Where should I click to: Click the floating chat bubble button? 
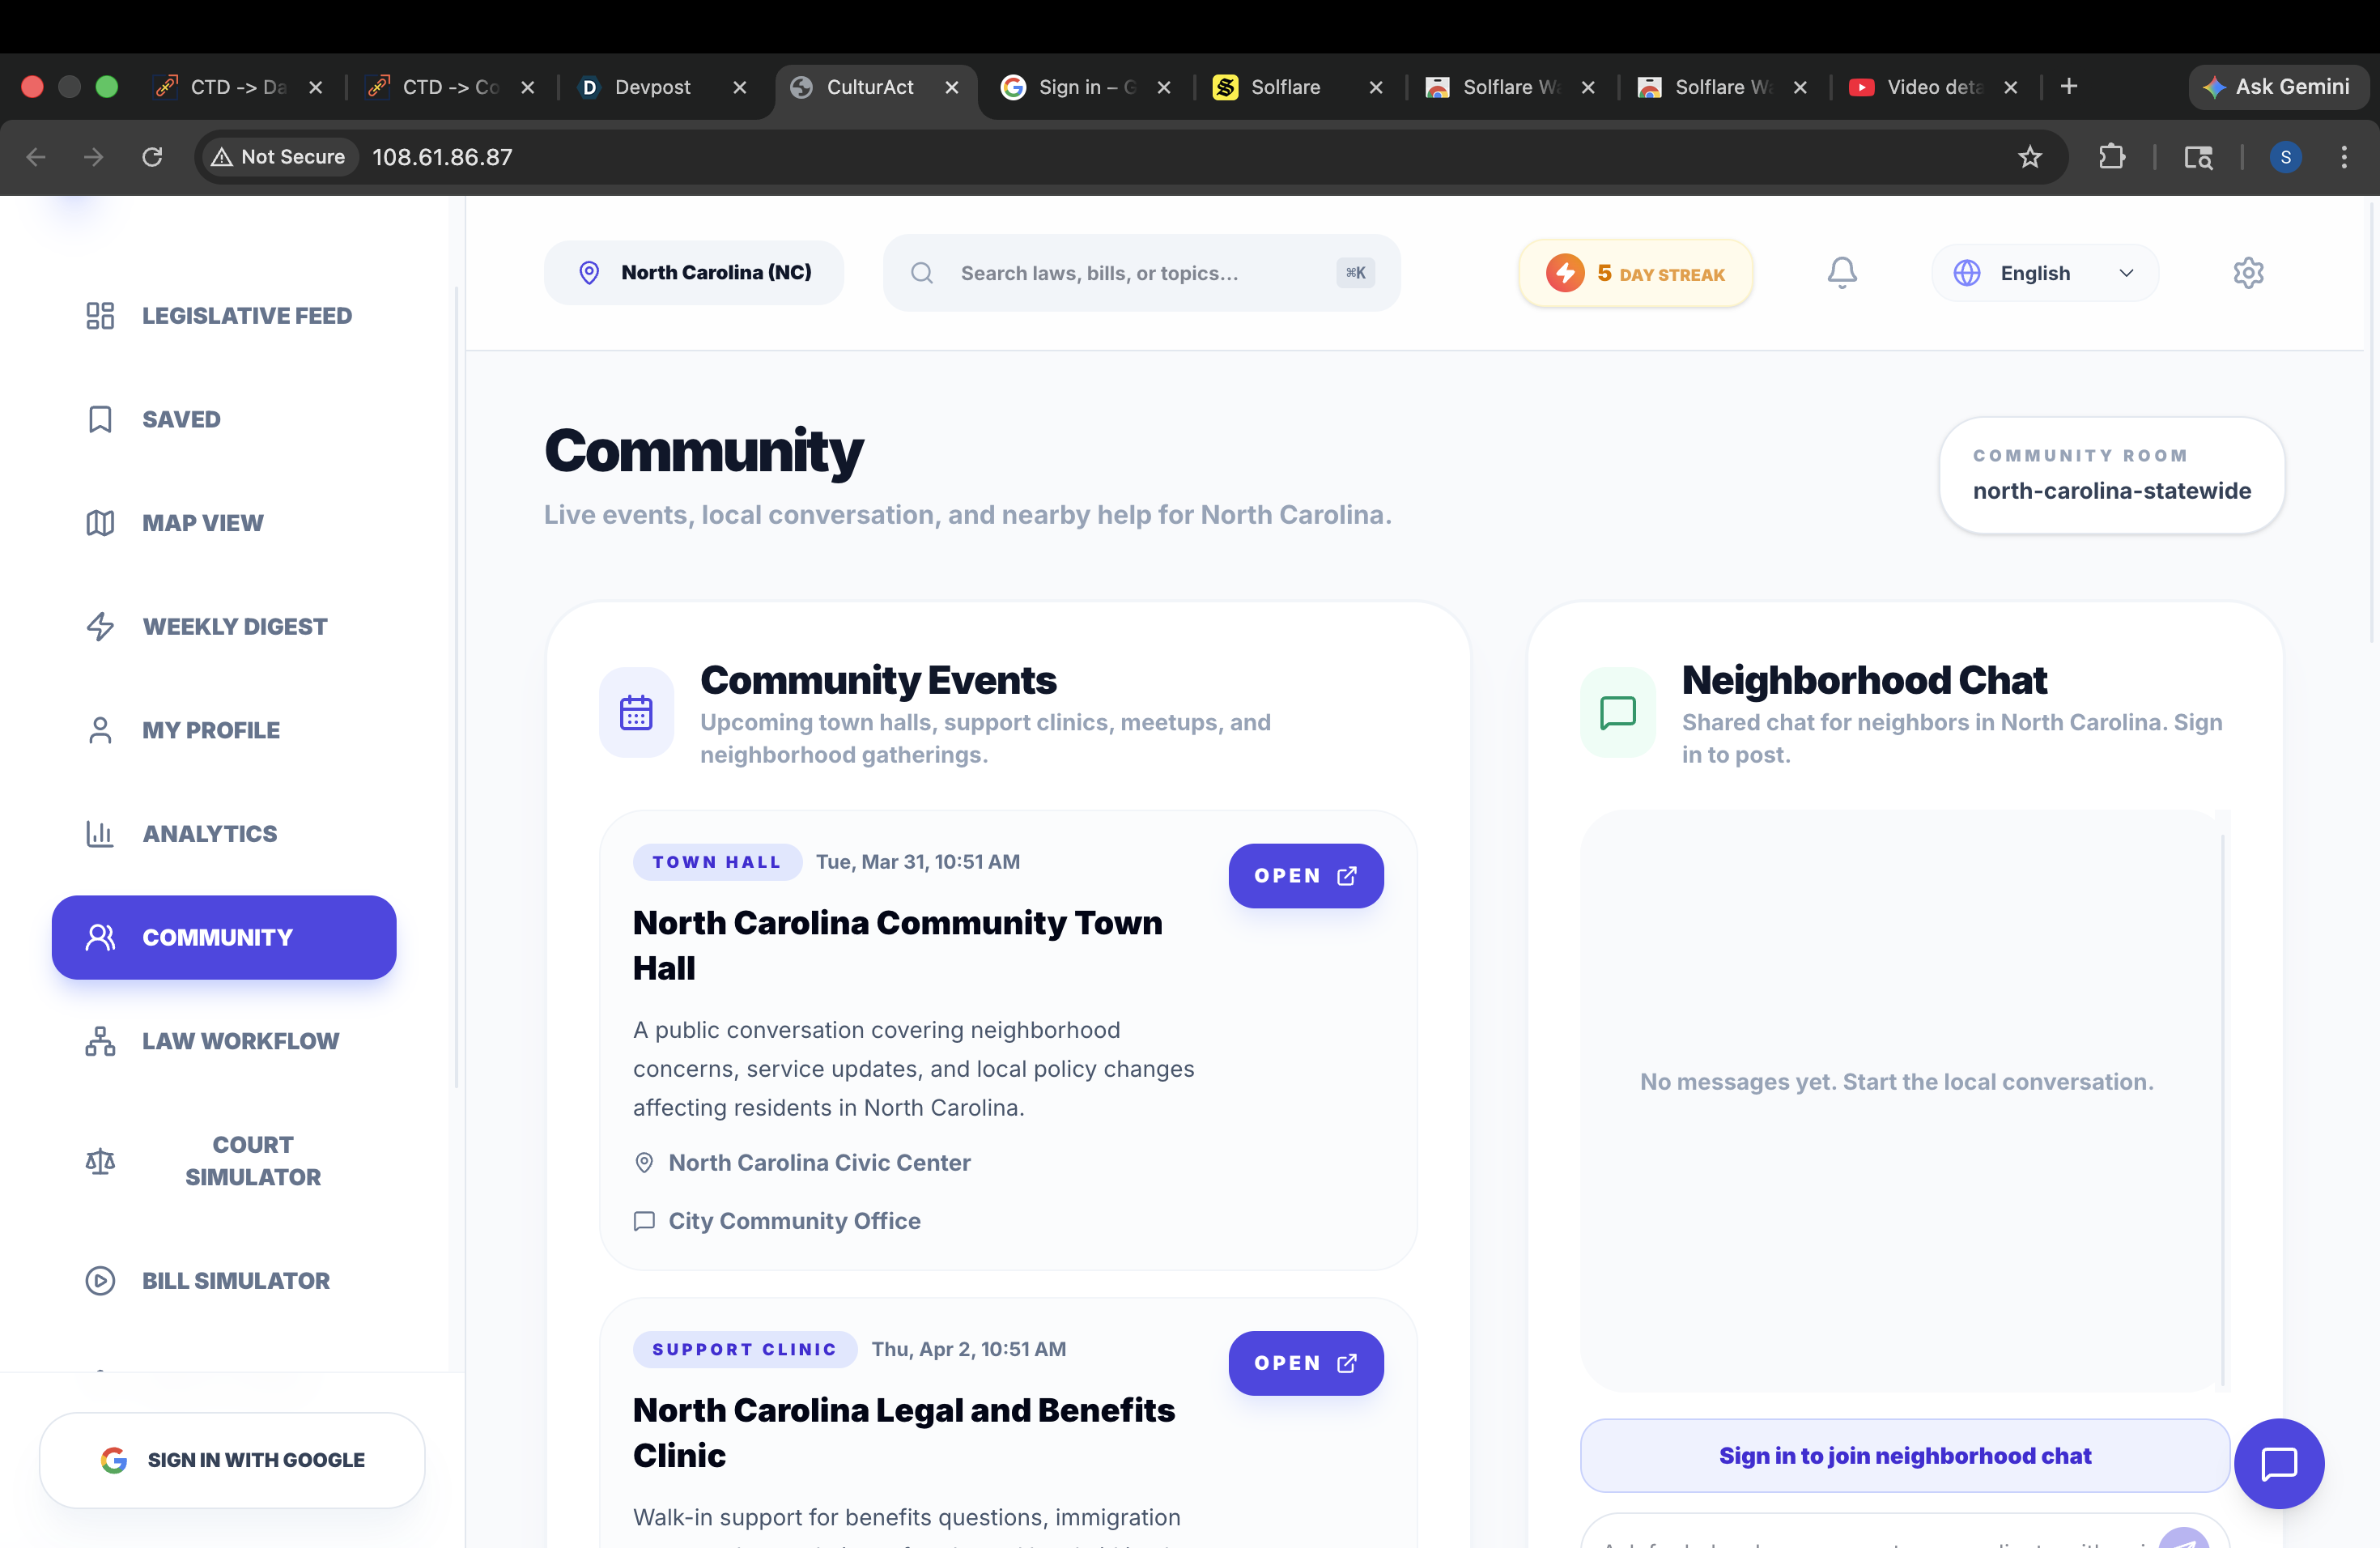[2278, 1463]
